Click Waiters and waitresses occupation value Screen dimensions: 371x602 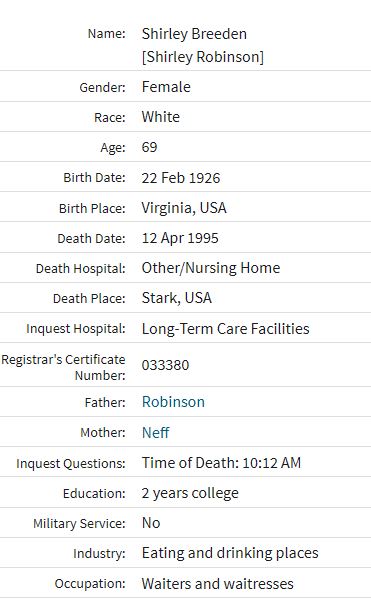(x=218, y=584)
